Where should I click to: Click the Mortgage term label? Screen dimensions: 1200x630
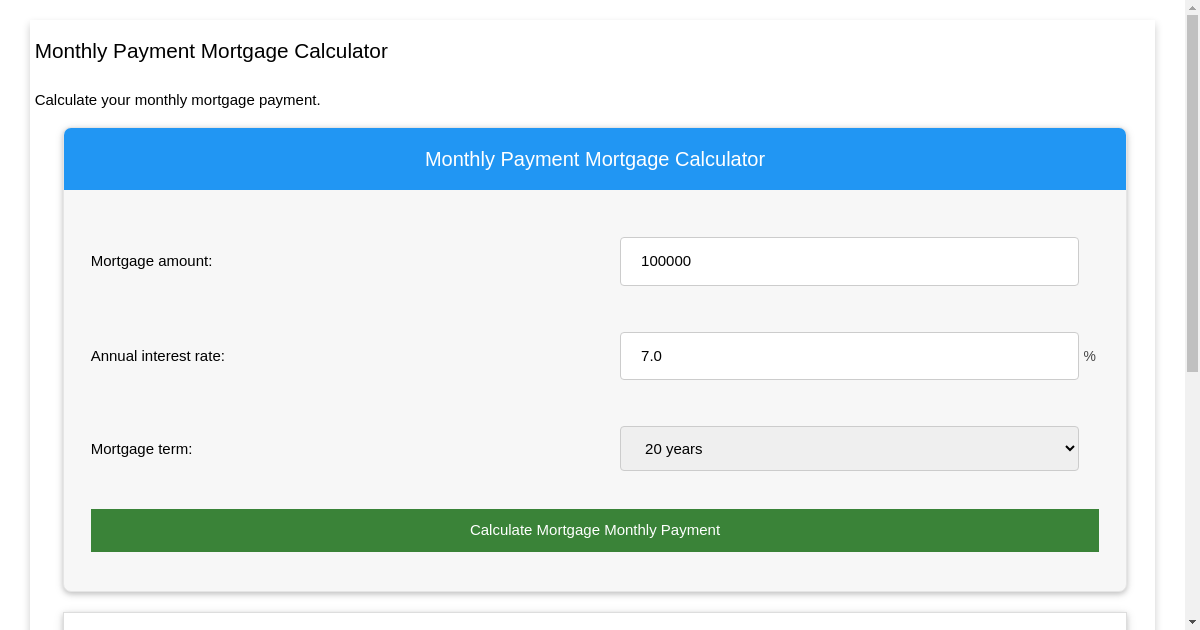(x=141, y=448)
